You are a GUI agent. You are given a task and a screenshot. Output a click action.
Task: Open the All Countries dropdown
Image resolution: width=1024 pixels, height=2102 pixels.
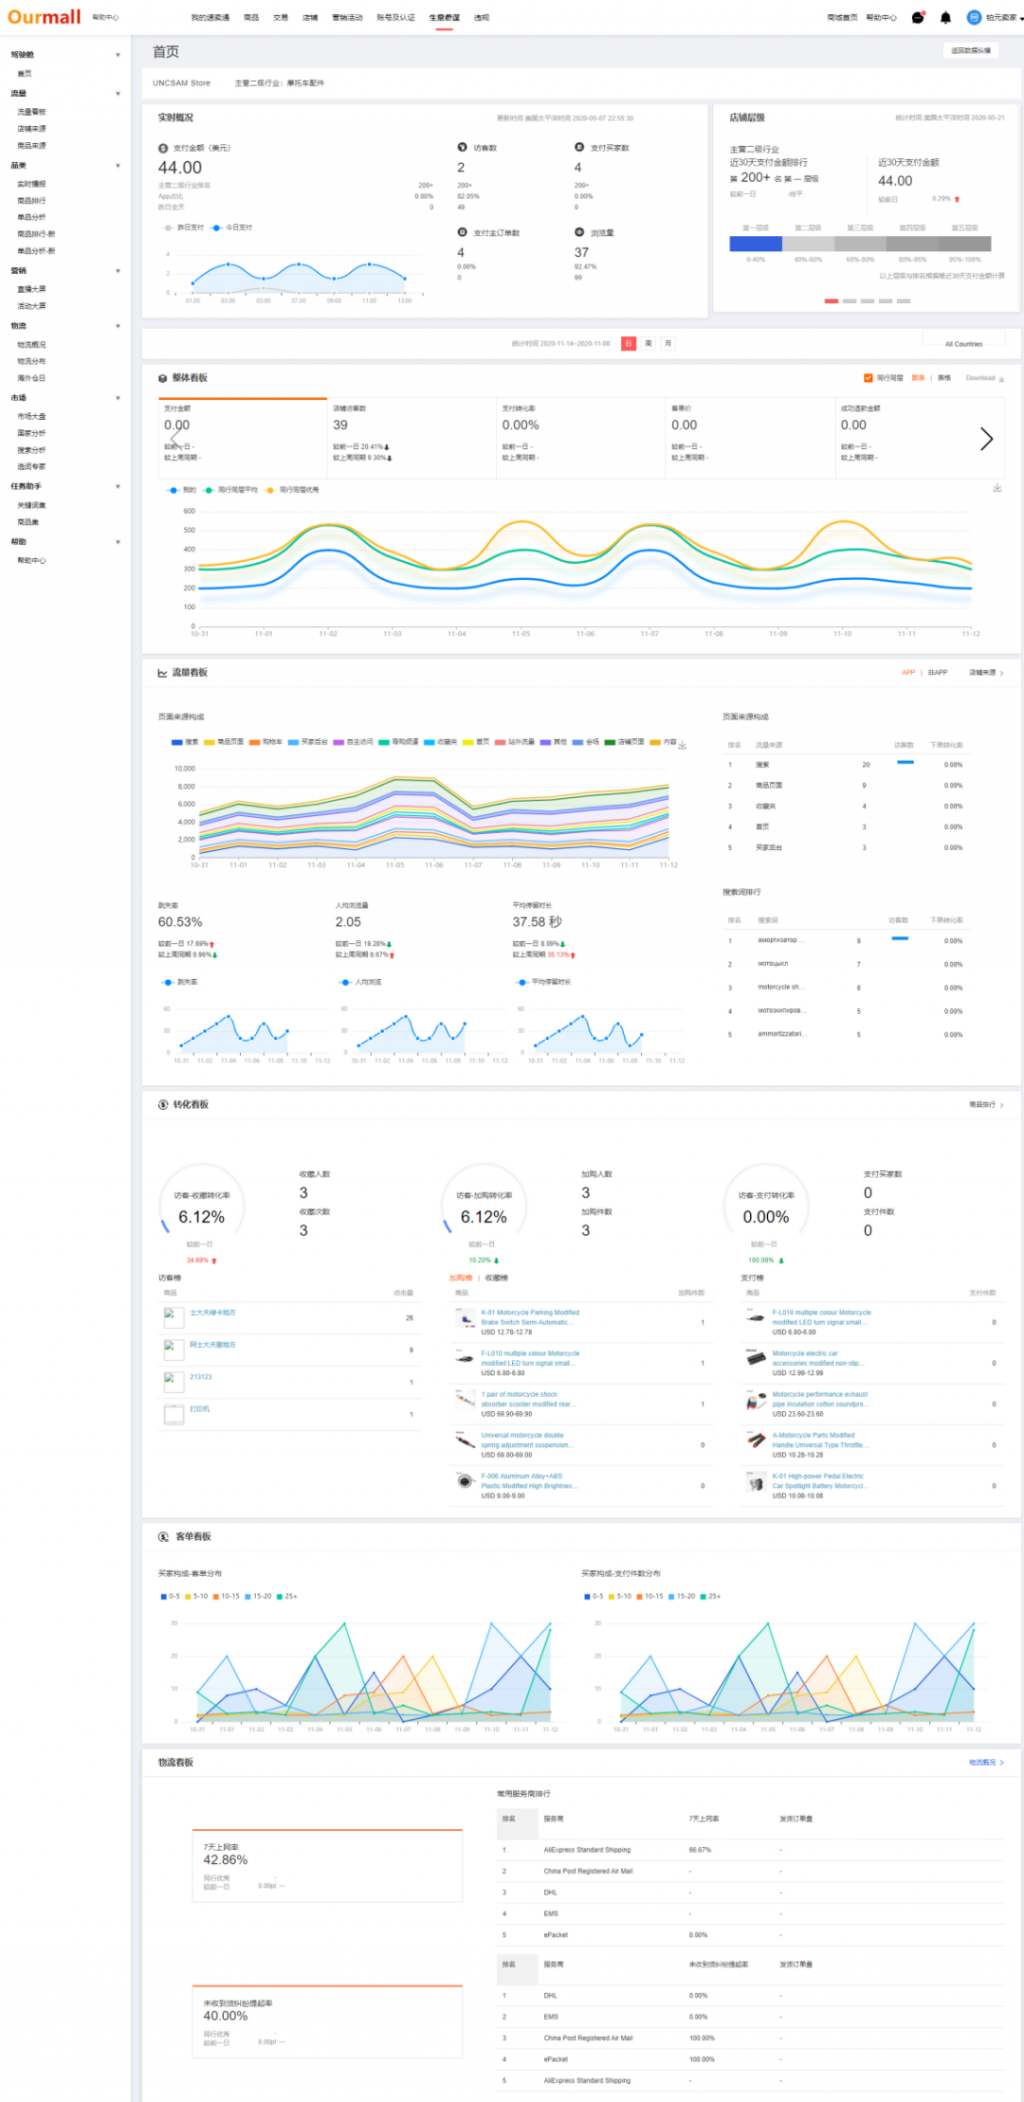(964, 344)
